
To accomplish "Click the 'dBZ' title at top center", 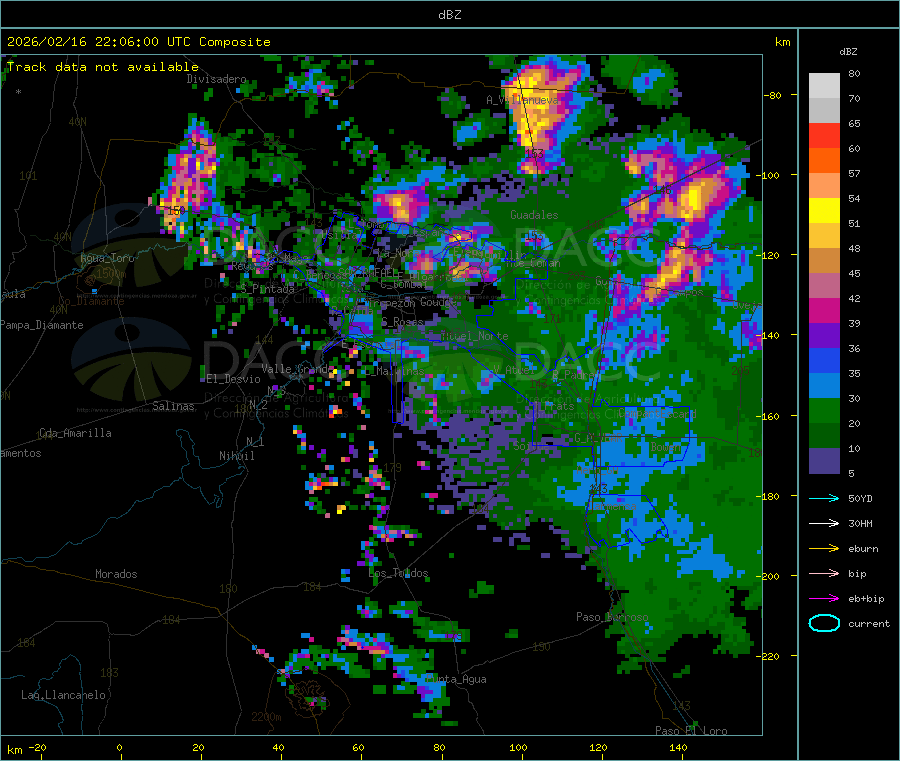I will pyautogui.click(x=449, y=15).
